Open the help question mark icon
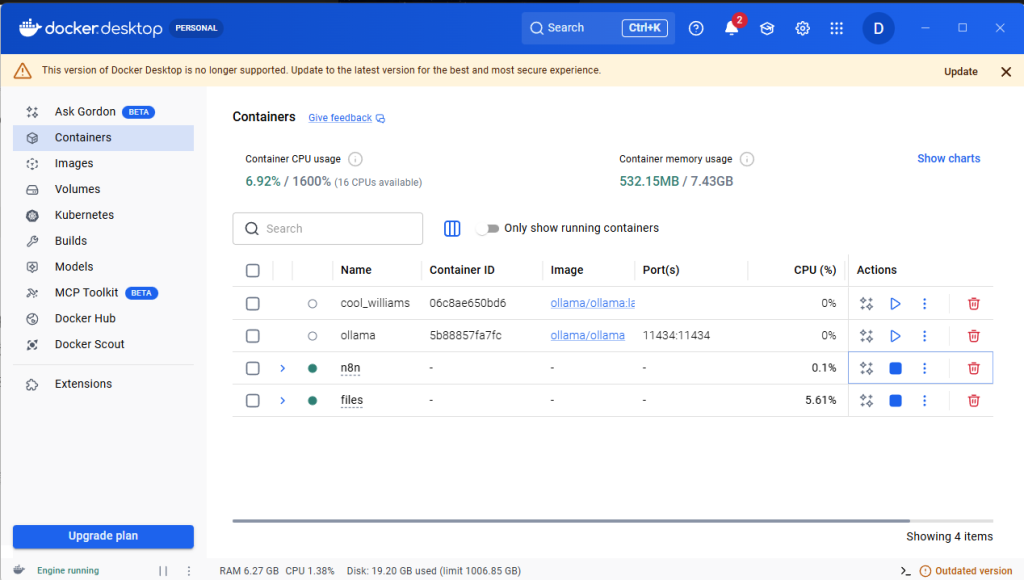The image size is (1024, 580). point(696,28)
